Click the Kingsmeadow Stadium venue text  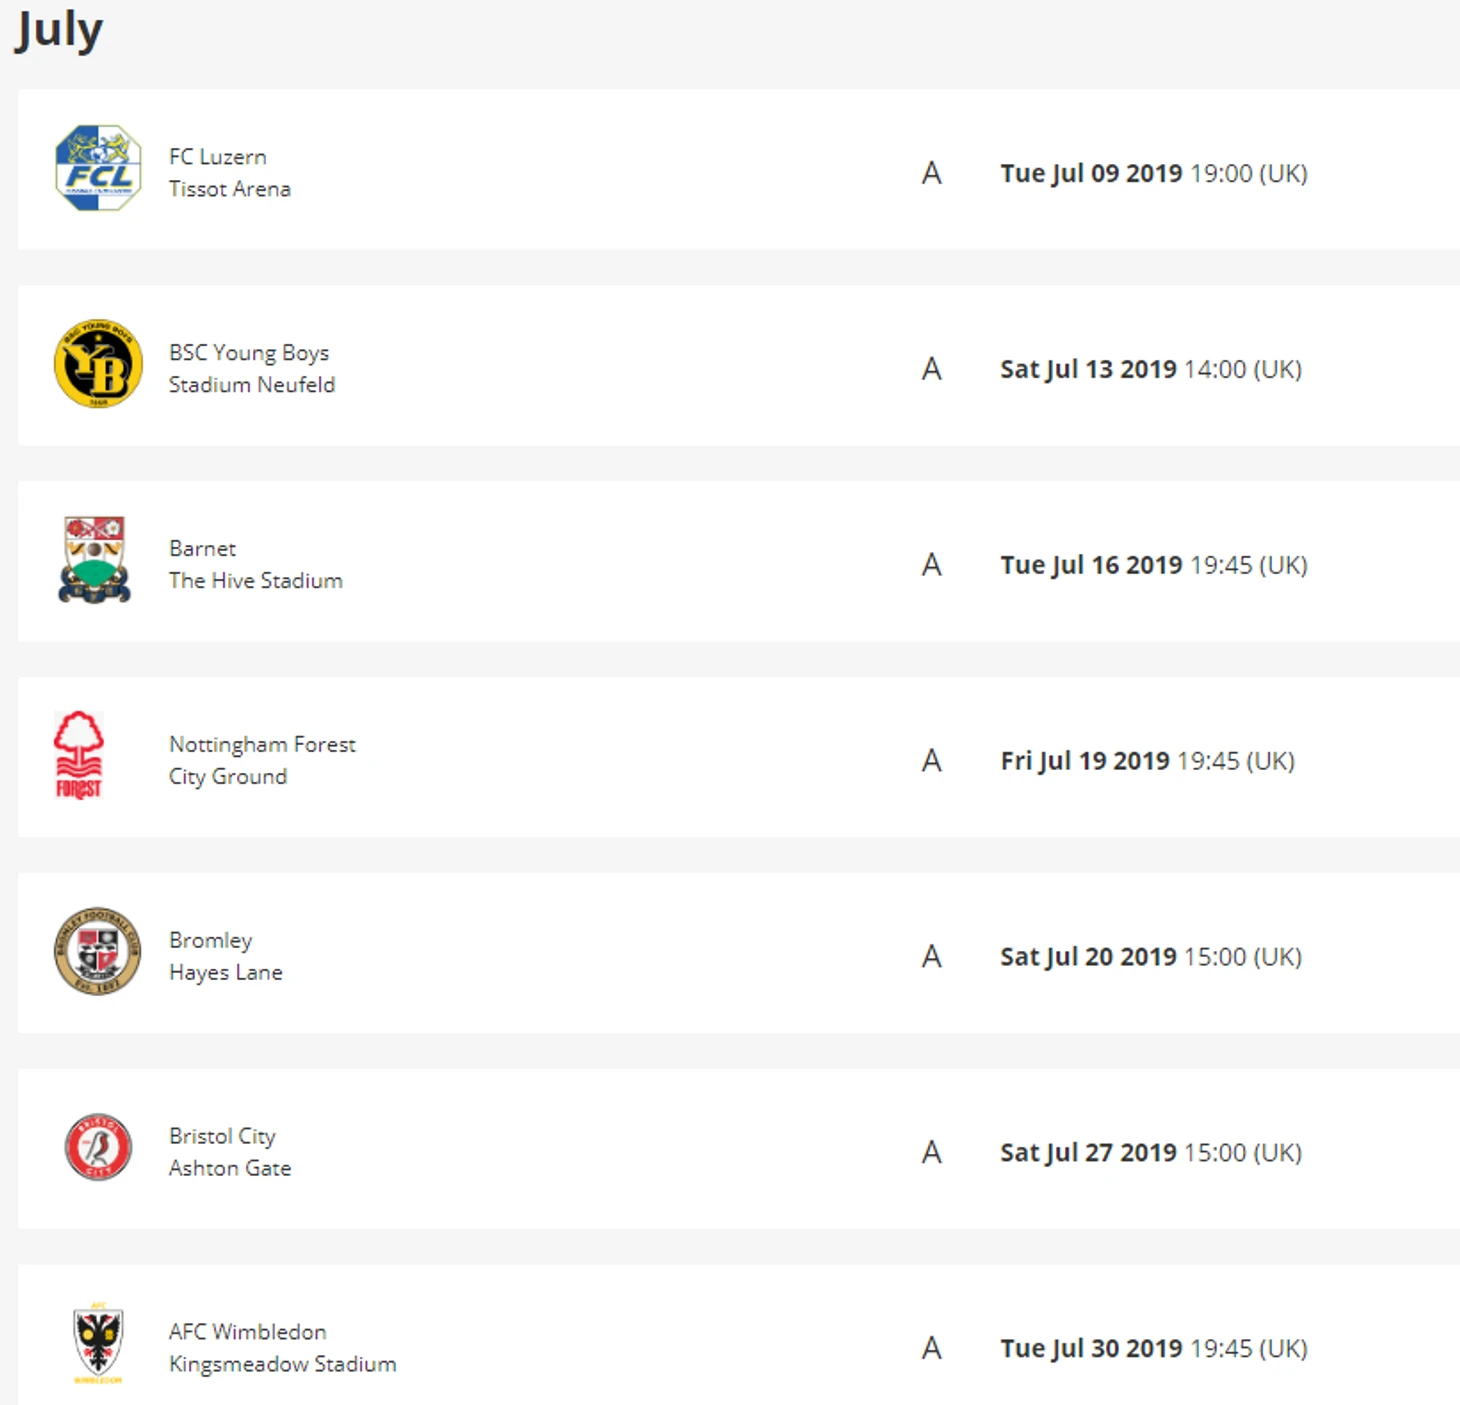(x=283, y=1364)
